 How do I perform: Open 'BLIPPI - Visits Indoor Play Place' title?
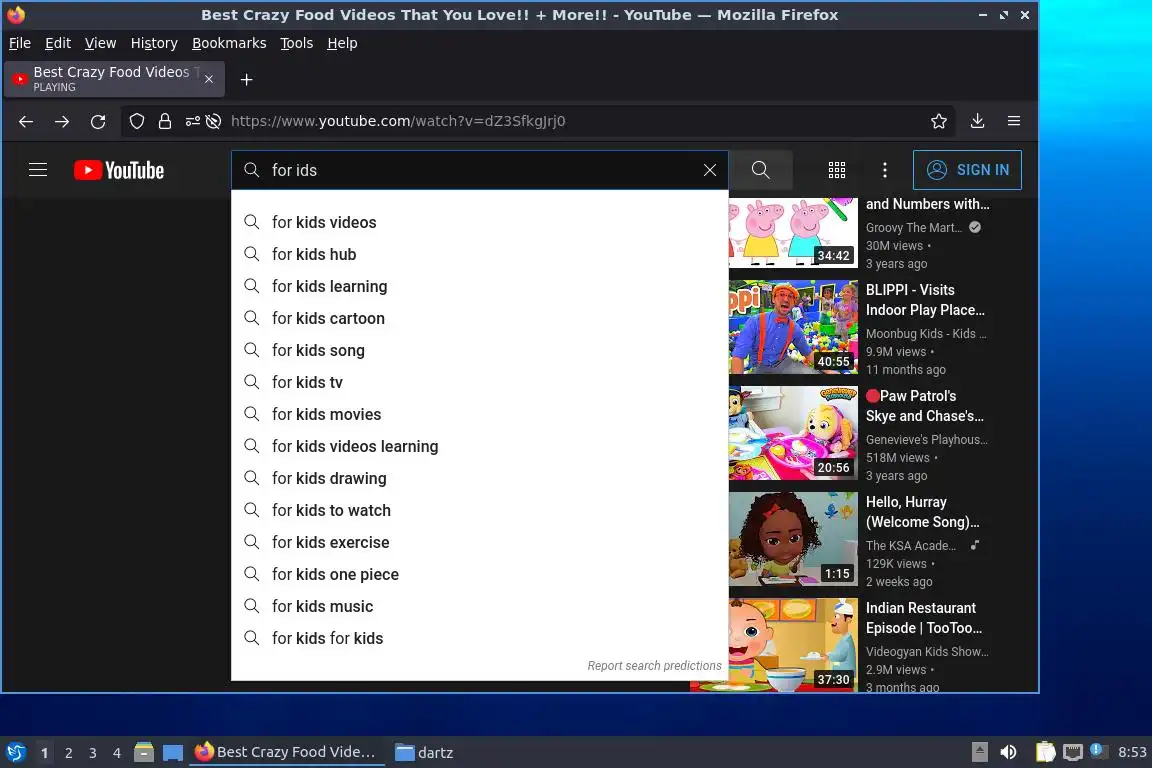pos(925,300)
